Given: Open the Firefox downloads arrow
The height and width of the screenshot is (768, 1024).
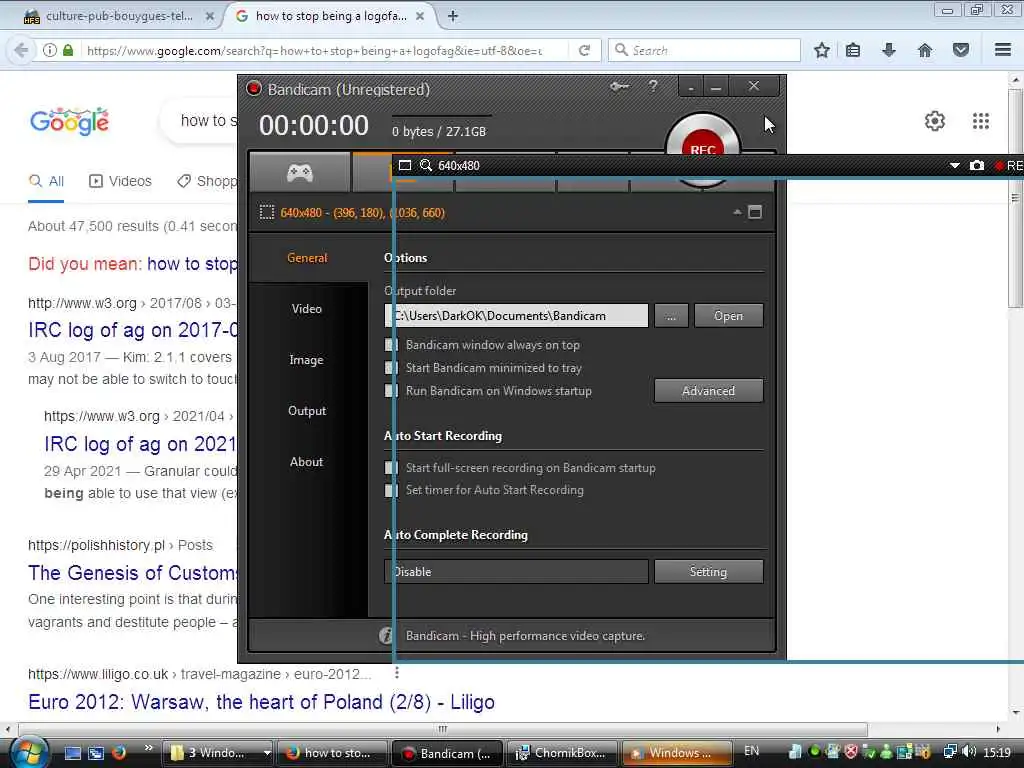Looking at the screenshot, I should click(888, 50).
